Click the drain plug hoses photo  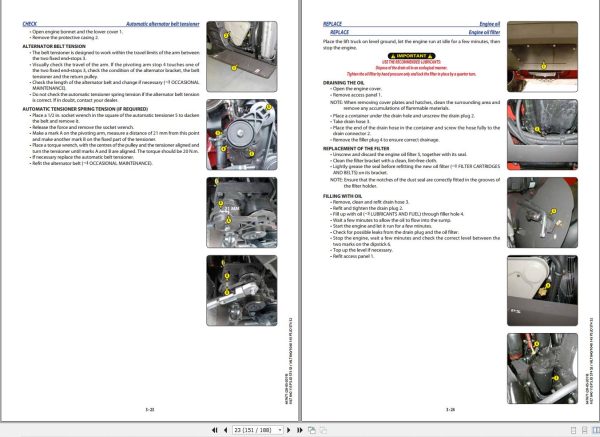[542, 135]
